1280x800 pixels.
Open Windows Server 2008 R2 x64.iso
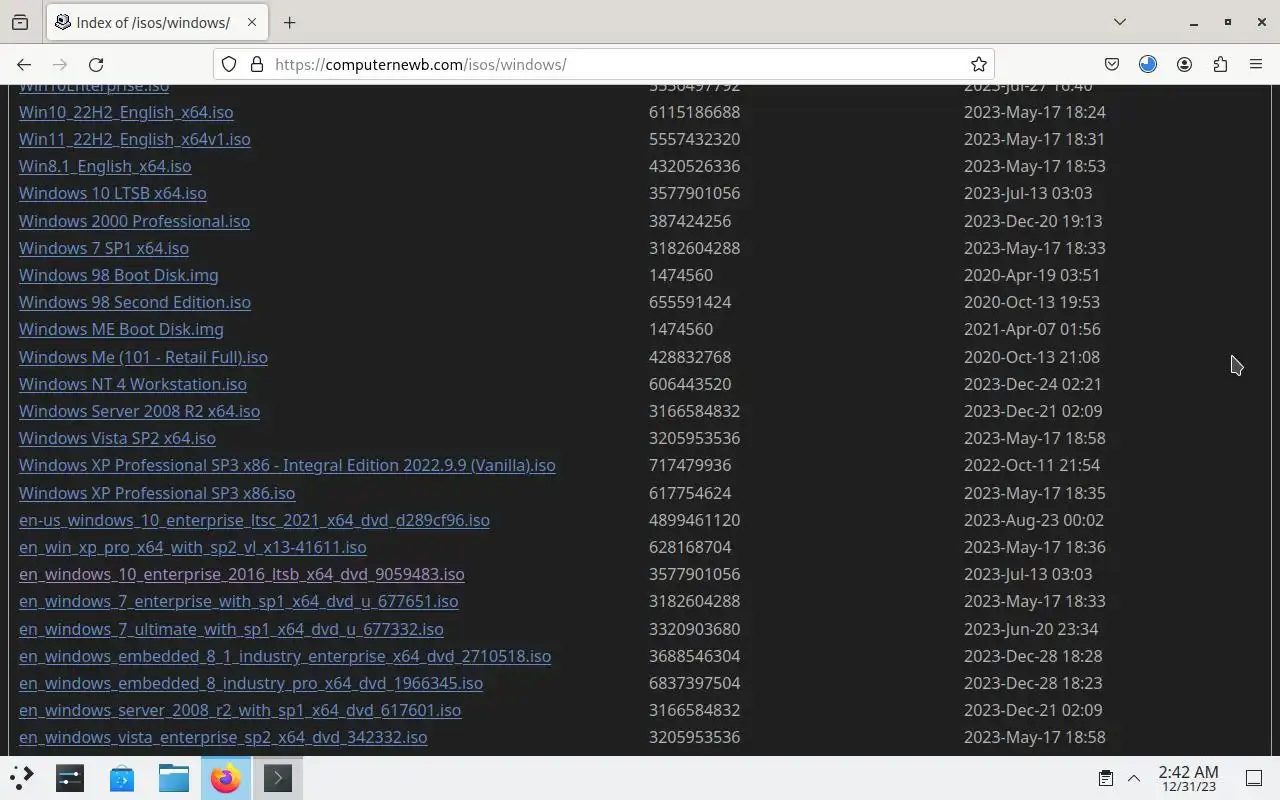pyautogui.click(x=139, y=411)
